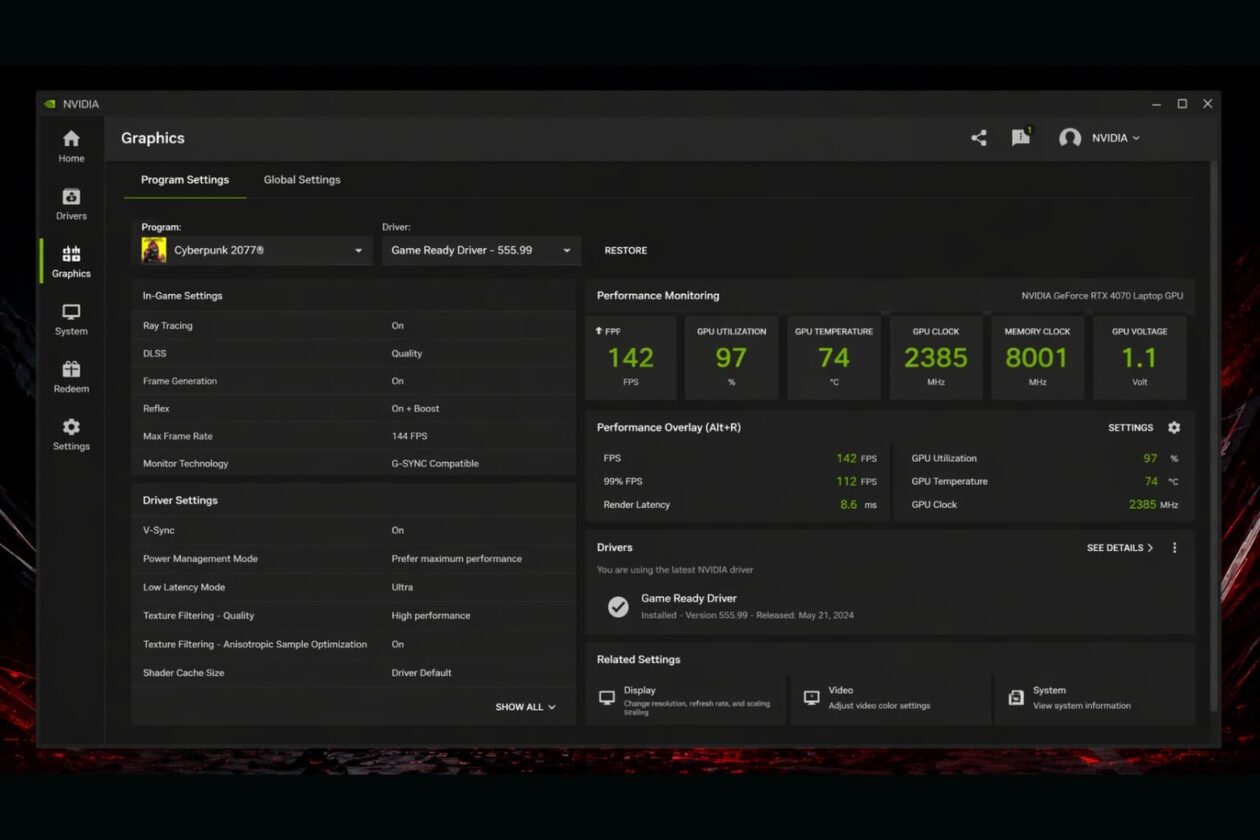This screenshot has height=840, width=1260.
Task: Open the Drivers sidebar icon
Action: (x=71, y=197)
